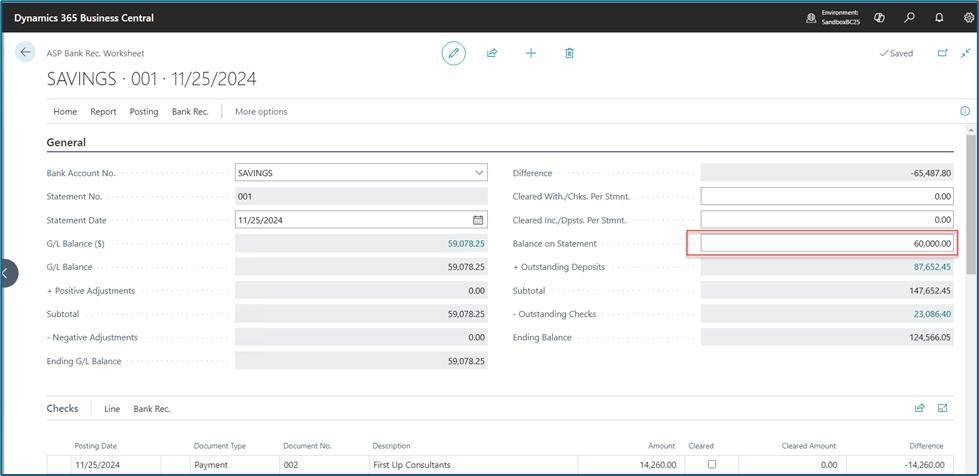Click the Description column header
The width and height of the screenshot is (979, 476).
point(391,446)
